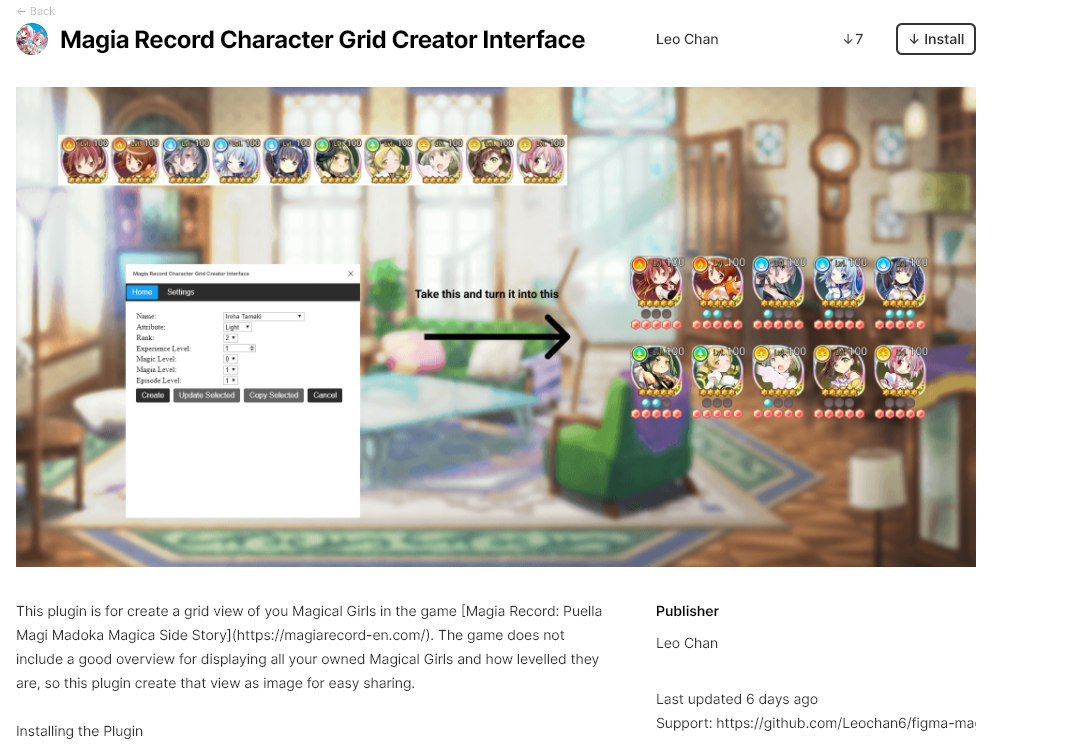Click the Update Selected button
Screen dimensions: 1084x748
tap(207, 395)
